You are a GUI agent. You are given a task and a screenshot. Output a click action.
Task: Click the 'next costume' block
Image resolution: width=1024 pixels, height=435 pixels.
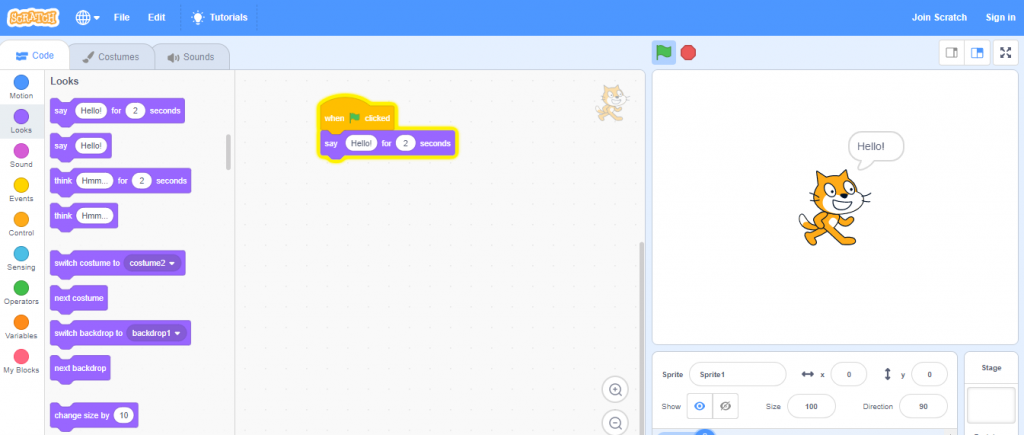click(78, 298)
